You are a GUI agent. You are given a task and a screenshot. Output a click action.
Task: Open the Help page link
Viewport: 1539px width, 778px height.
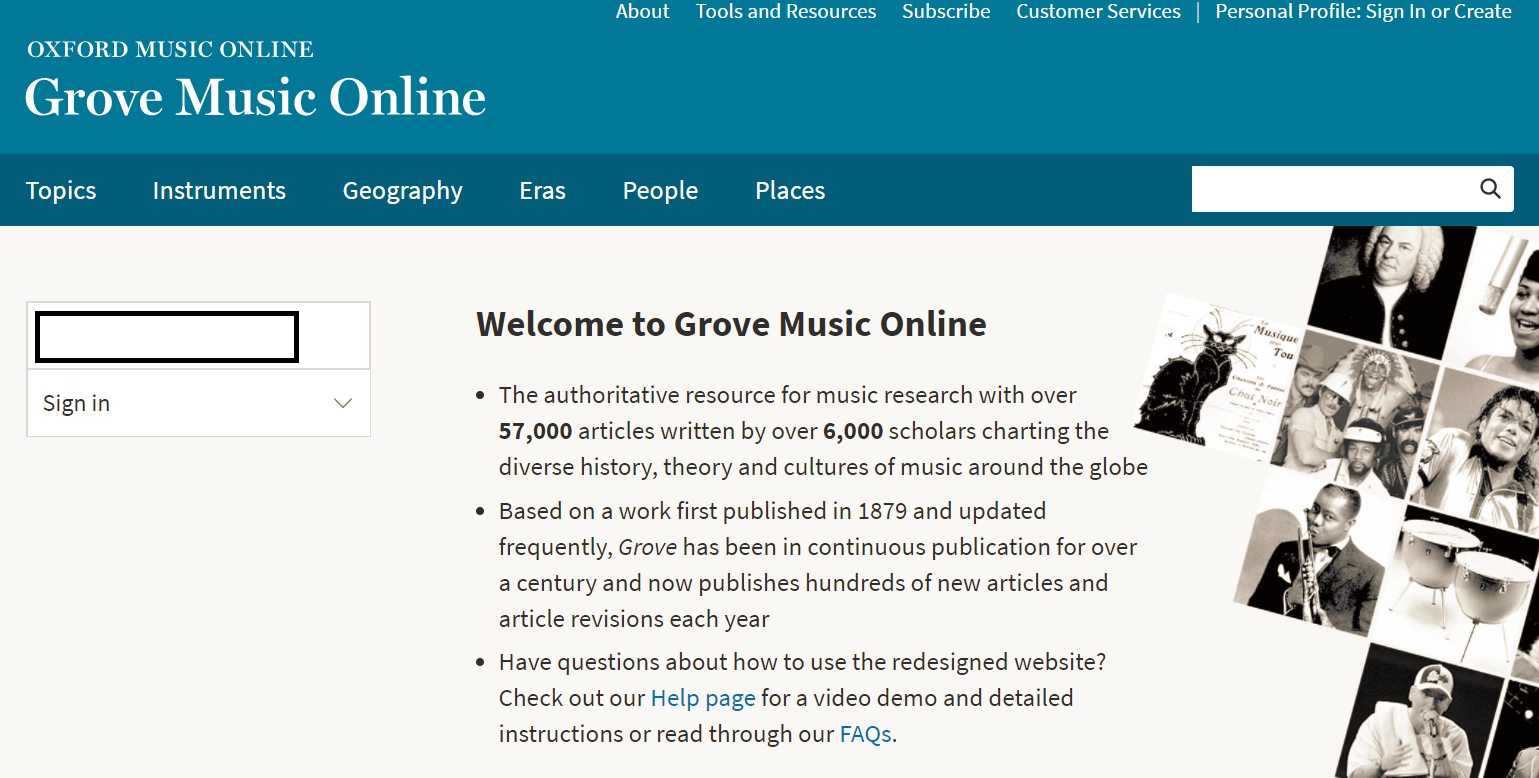tap(703, 697)
